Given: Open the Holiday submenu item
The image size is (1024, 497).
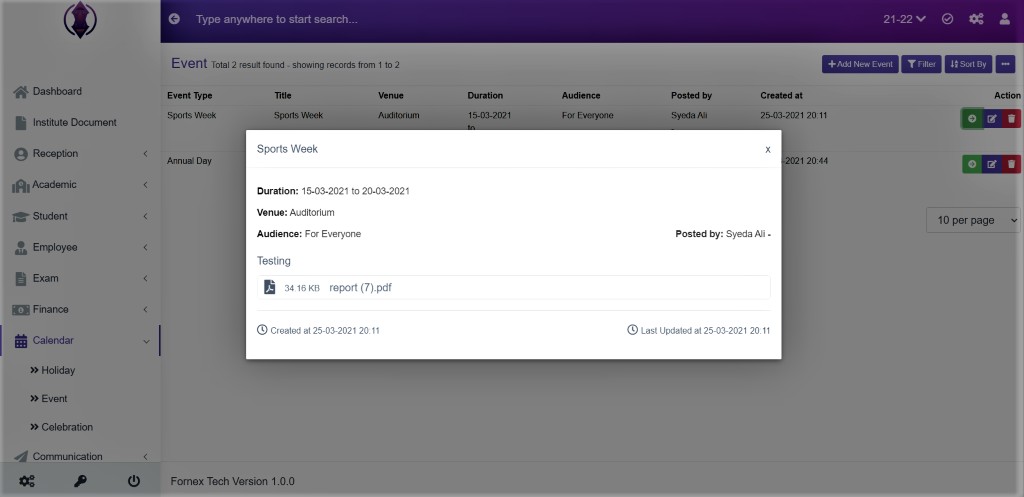Looking at the screenshot, I should tap(58, 370).
